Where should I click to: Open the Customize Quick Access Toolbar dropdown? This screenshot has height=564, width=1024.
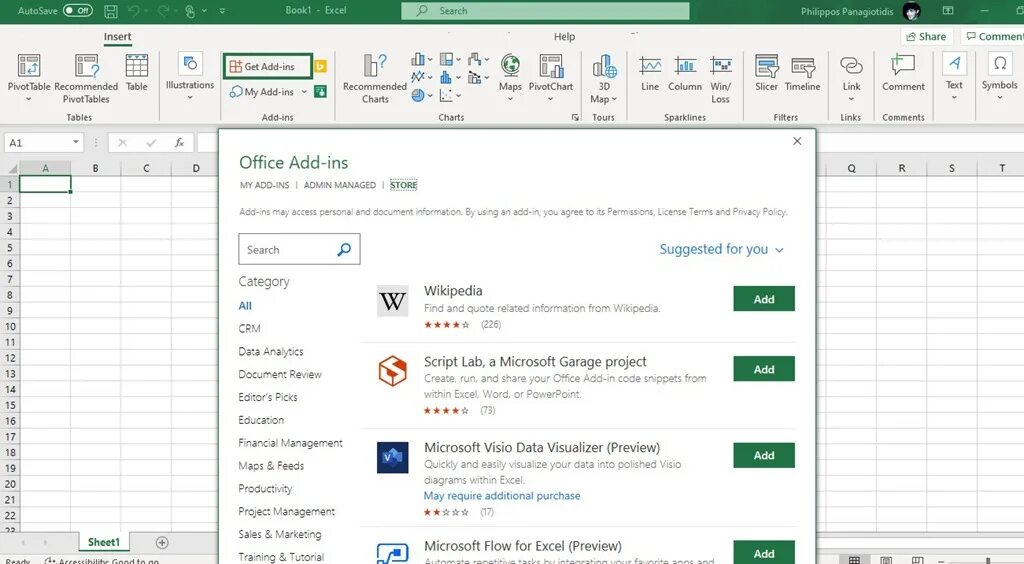(x=223, y=11)
